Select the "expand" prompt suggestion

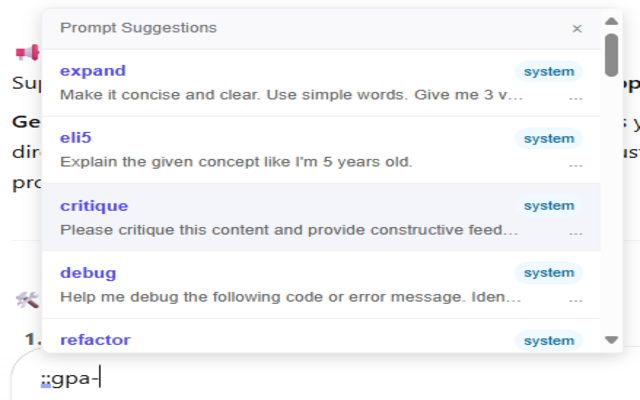93,71
